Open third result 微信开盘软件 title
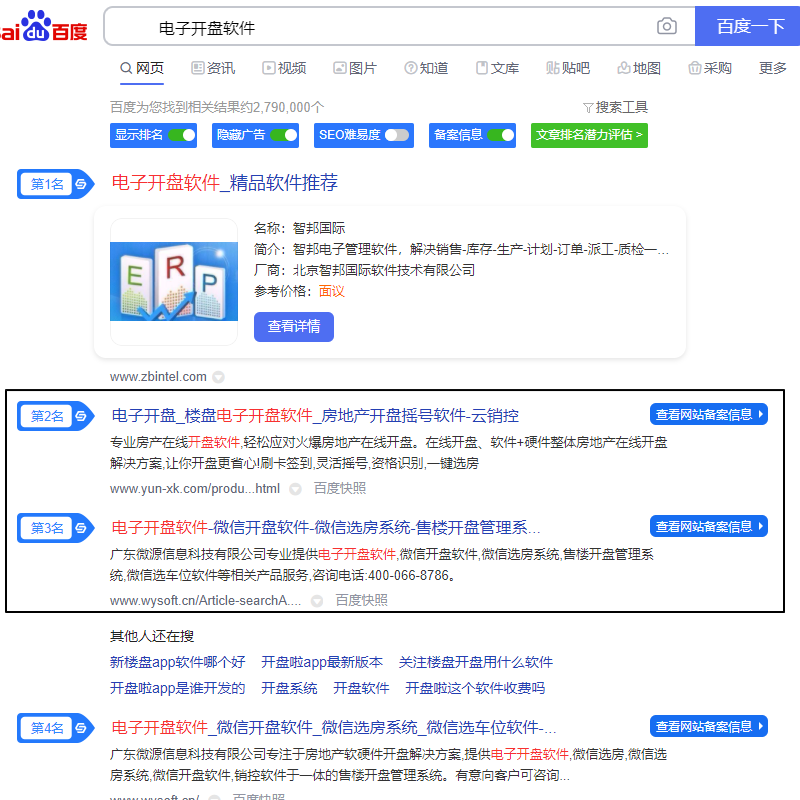800x800 pixels. (326, 528)
